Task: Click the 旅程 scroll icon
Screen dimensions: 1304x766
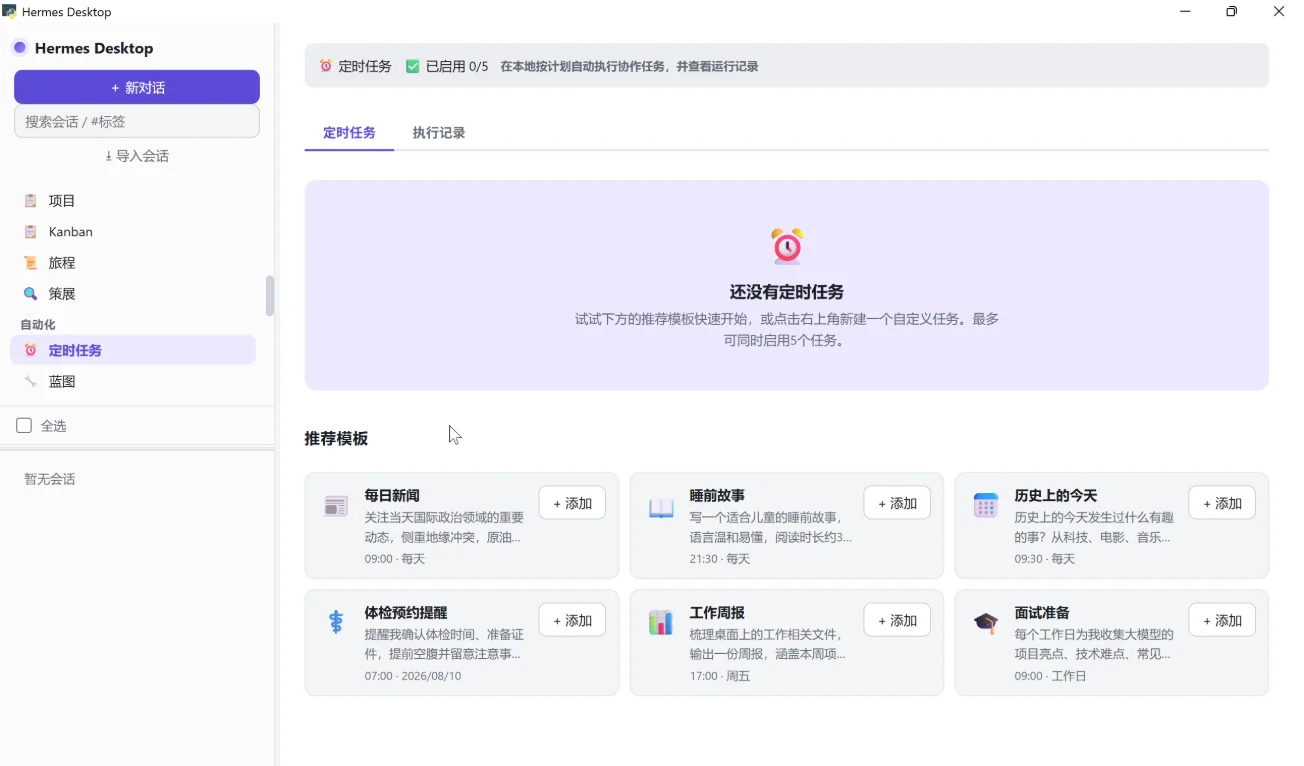Action: point(31,263)
